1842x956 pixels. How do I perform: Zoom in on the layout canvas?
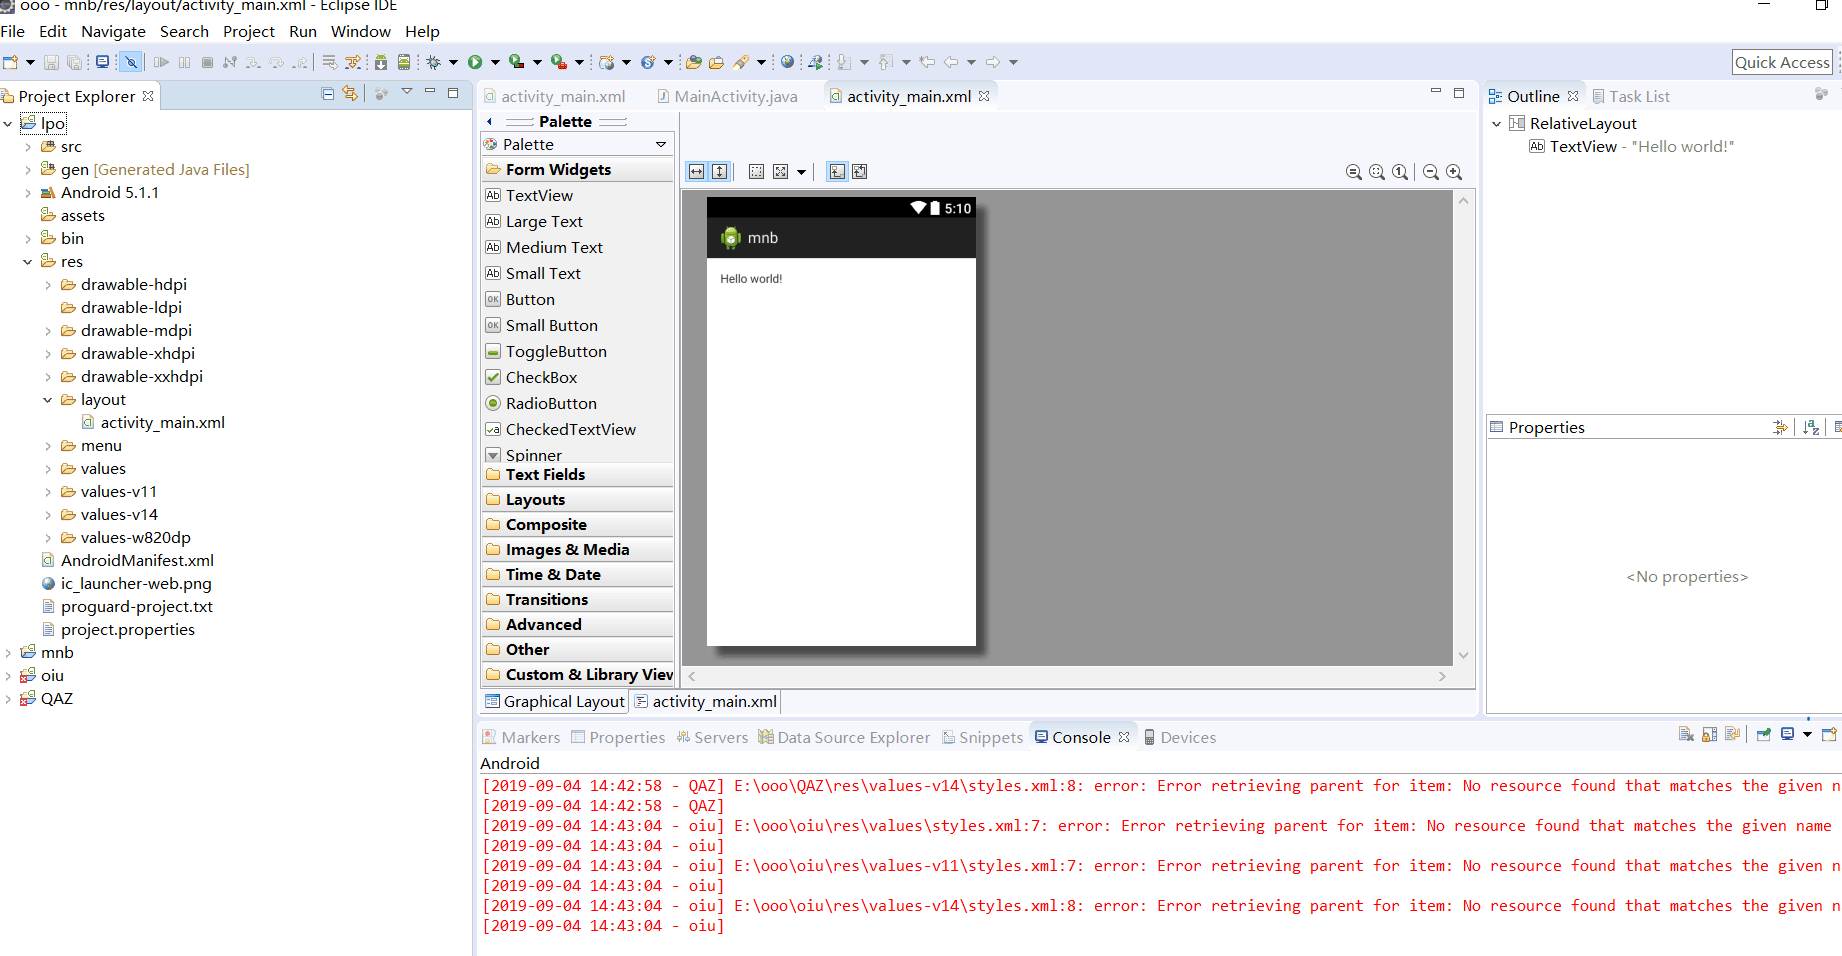pyautogui.click(x=1454, y=172)
